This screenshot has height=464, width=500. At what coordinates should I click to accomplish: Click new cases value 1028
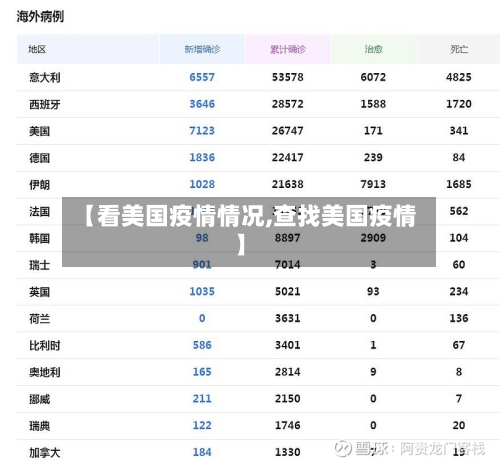[x=202, y=184]
